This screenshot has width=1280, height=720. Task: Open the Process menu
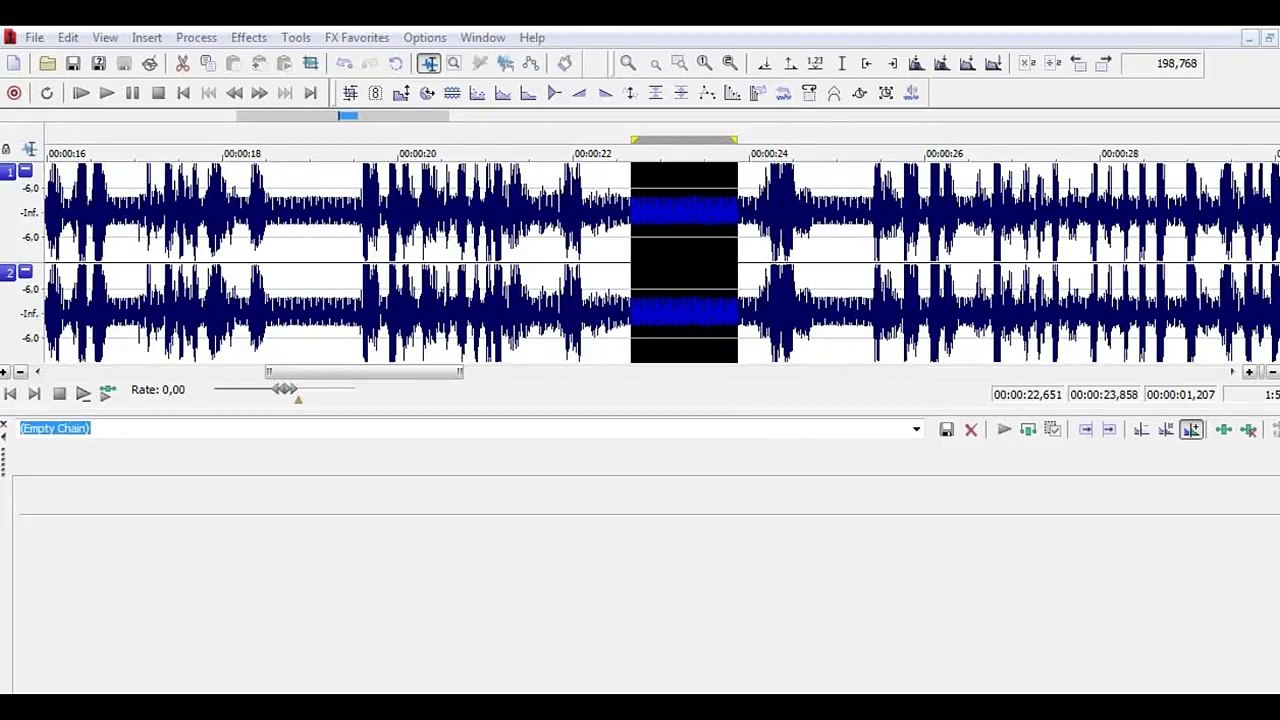(x=196, y=37)
